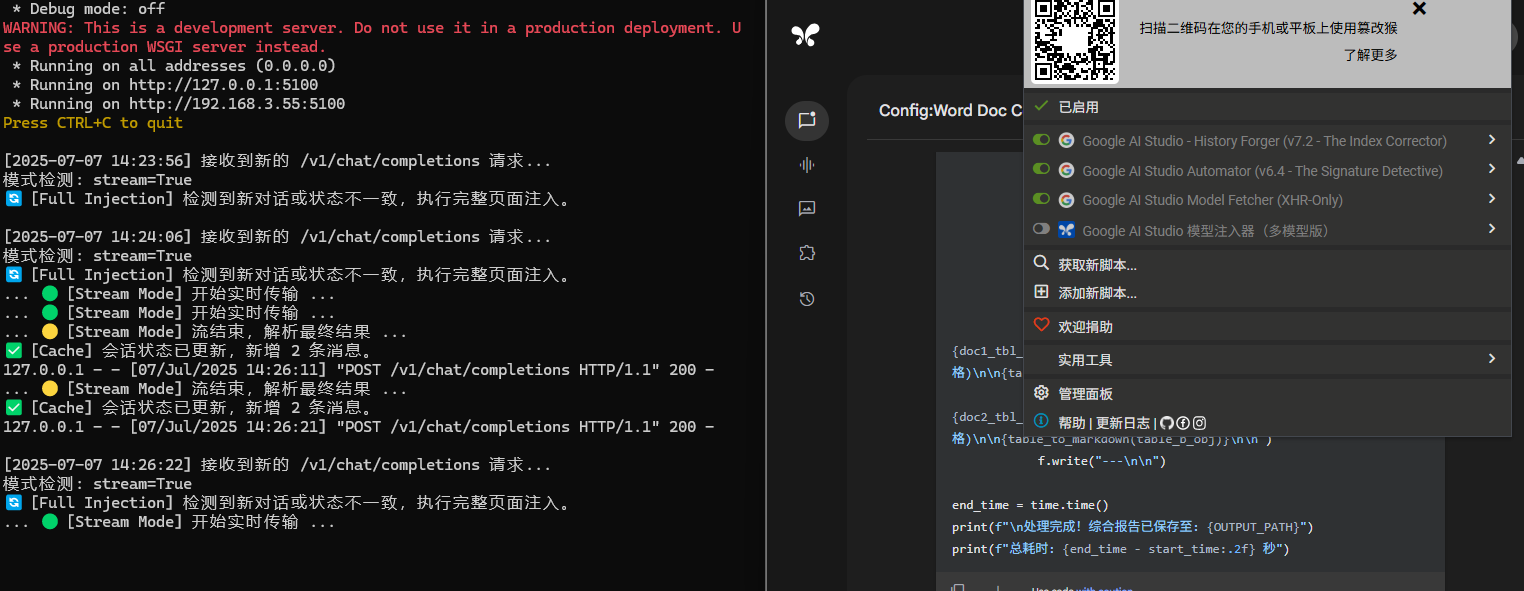This screenshot has height=591, width=1524.
Task: Expand the Model Fetcher submenu arrow
Action: click(x=1492, y=199)
